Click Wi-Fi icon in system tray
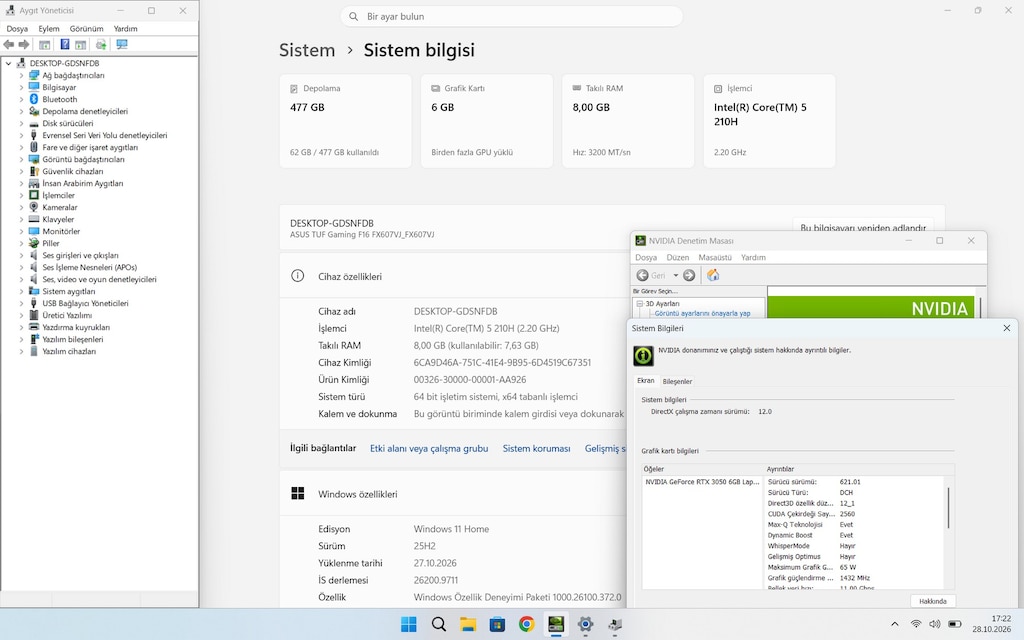Viewport: 1024px width, 640px height. point(916,624)
